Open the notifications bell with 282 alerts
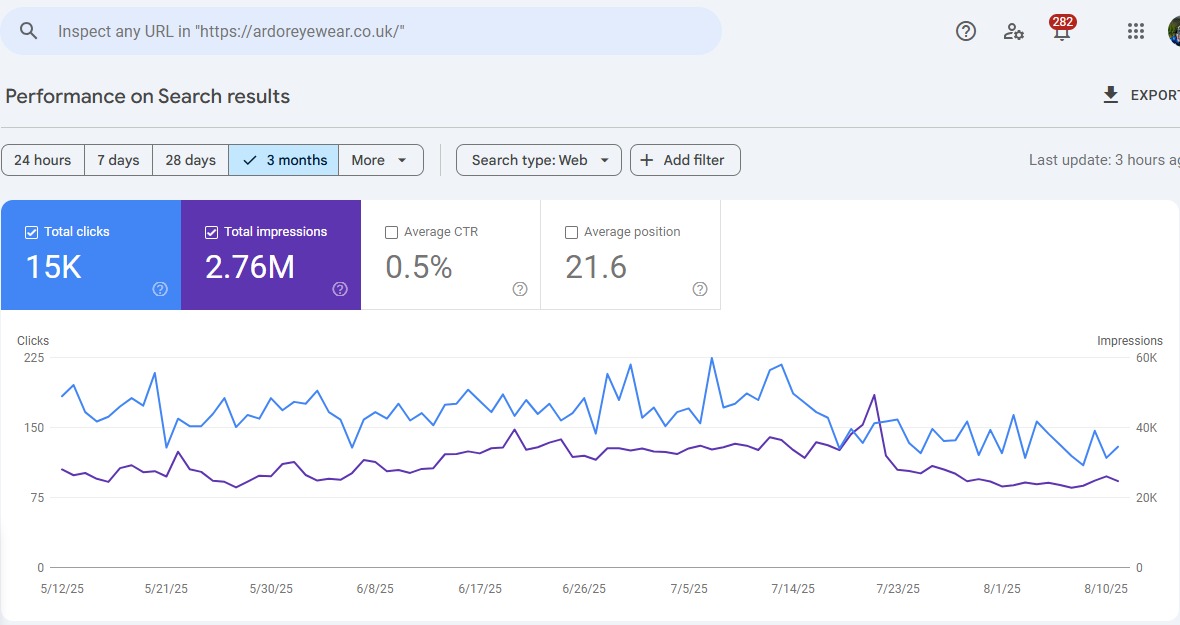 coord(1061,31)
